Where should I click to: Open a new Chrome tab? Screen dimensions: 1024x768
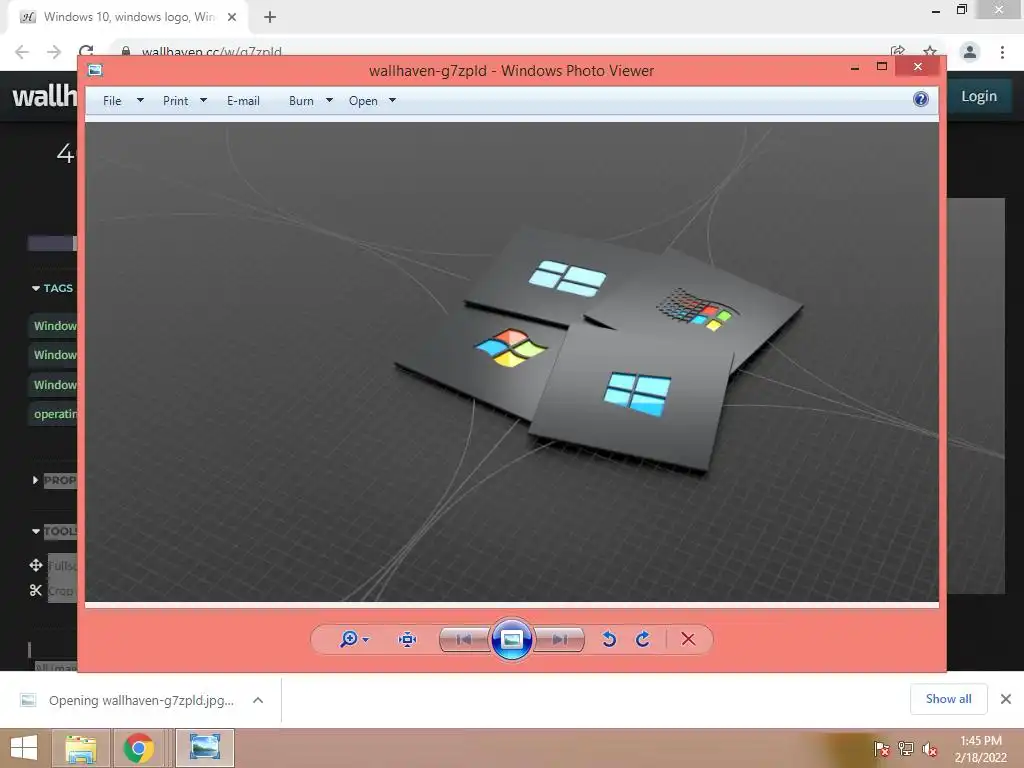(x=270, y=17)
